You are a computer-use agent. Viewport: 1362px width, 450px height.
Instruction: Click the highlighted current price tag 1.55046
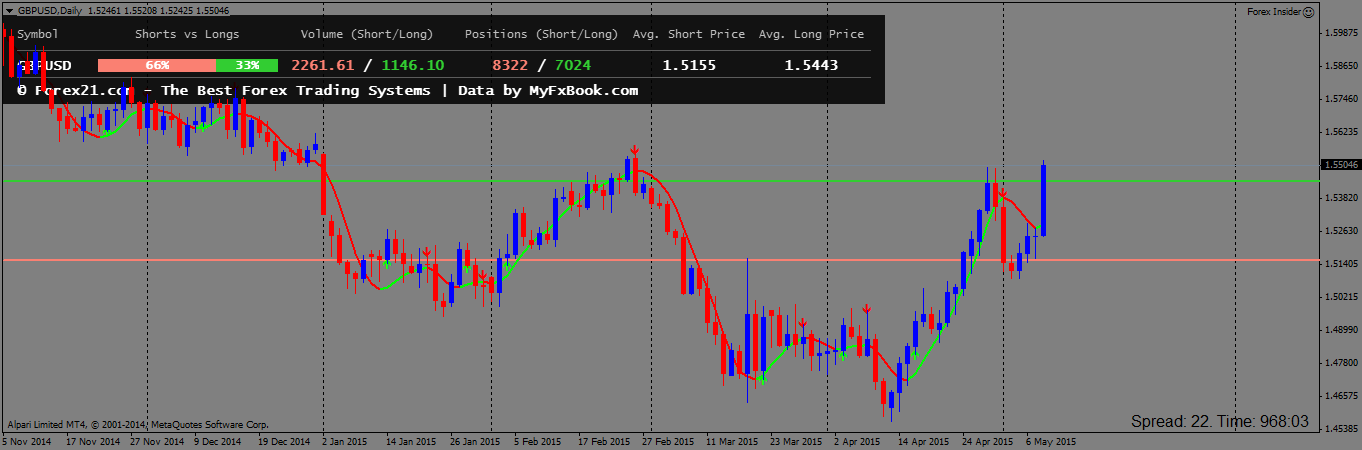pyautogui.click(x=1341, y=164)
